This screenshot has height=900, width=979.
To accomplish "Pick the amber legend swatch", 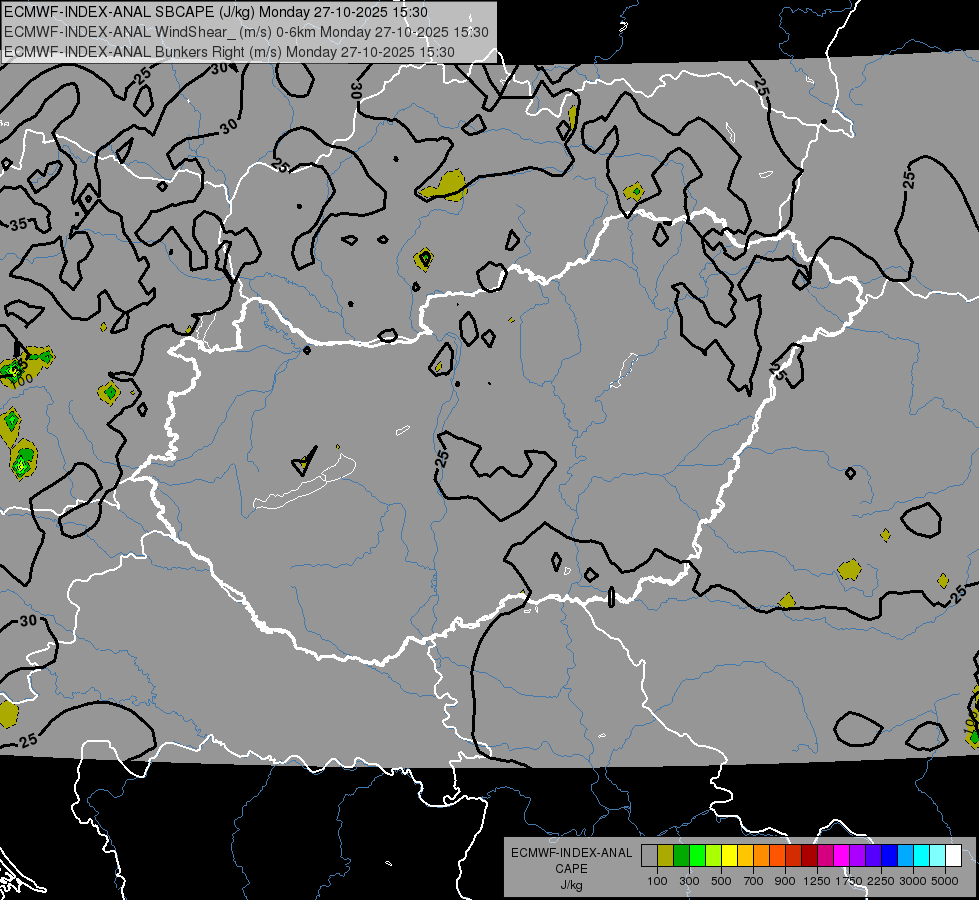I will click(x=745, y=855).
